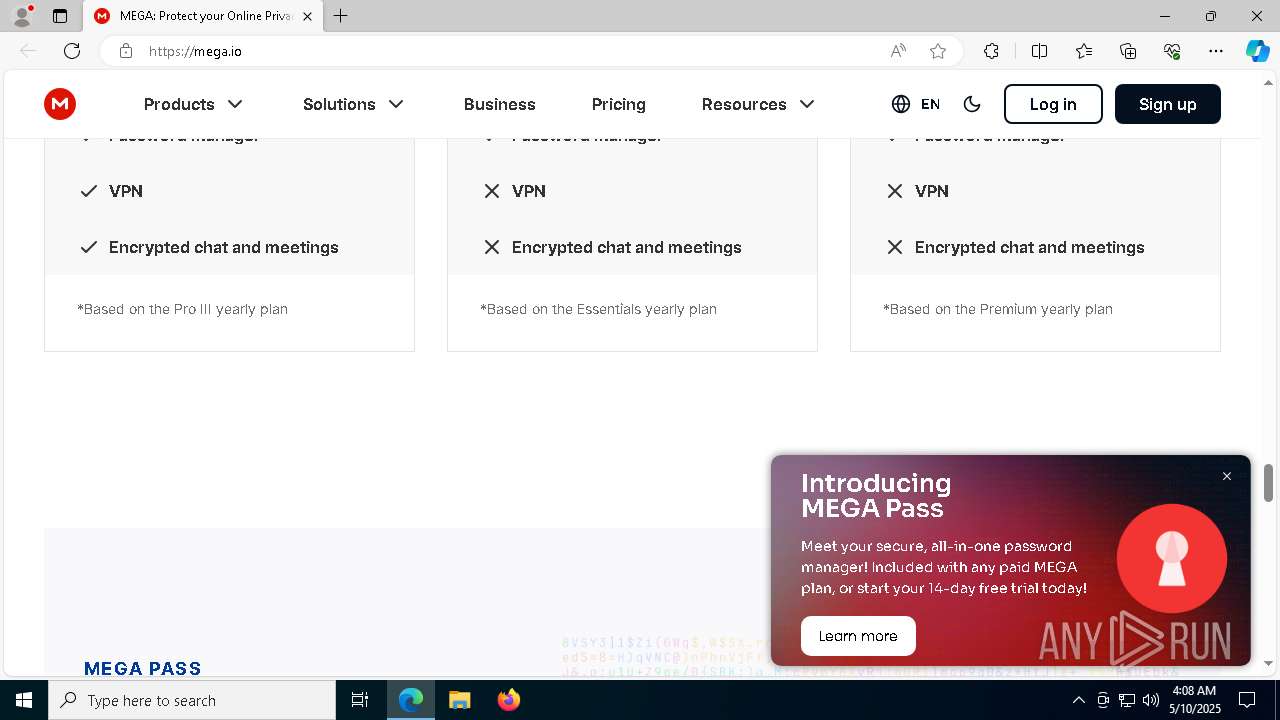Viewport: 1280px width, 720px height.
Task: Click Learn more in MEGA Pass popup
Action: click(x=858, y=636)
